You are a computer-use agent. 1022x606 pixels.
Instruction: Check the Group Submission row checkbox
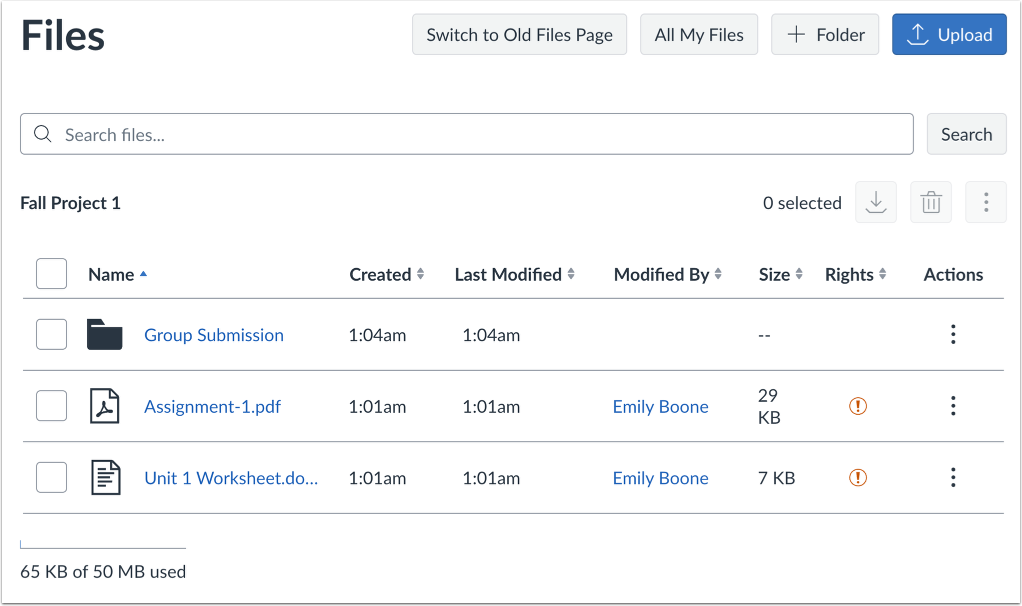(x=51, y=334)
